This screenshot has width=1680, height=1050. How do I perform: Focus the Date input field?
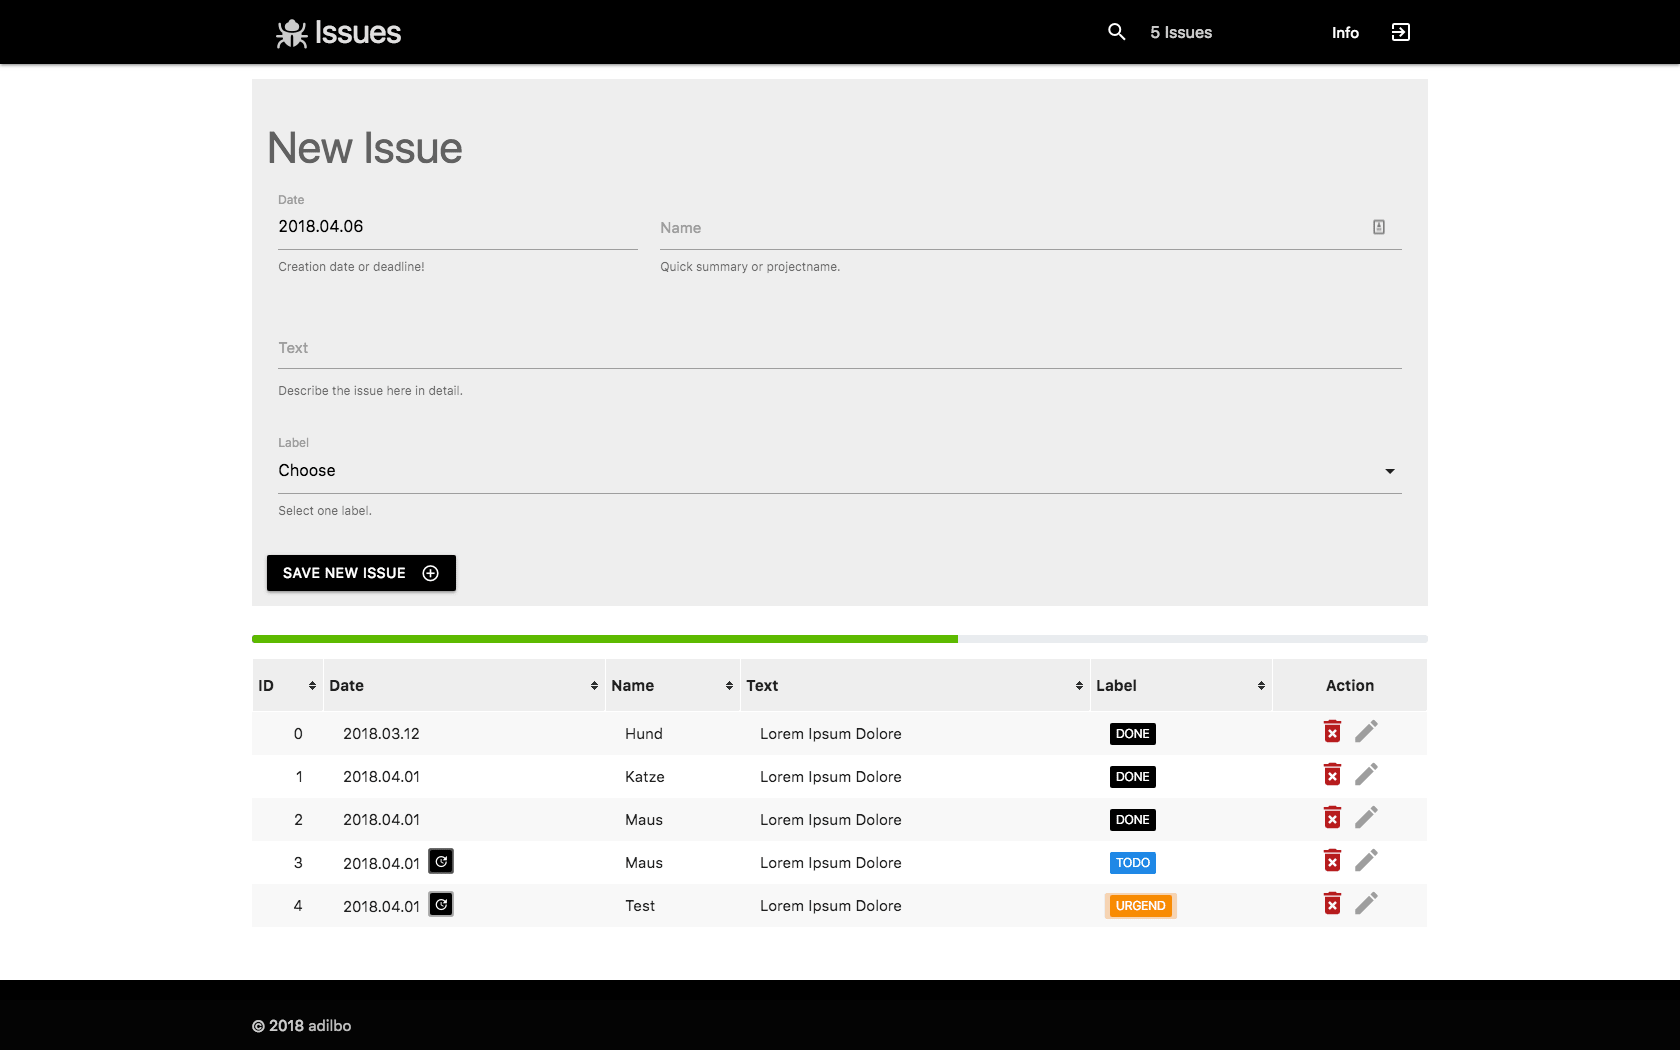(458, 227)
